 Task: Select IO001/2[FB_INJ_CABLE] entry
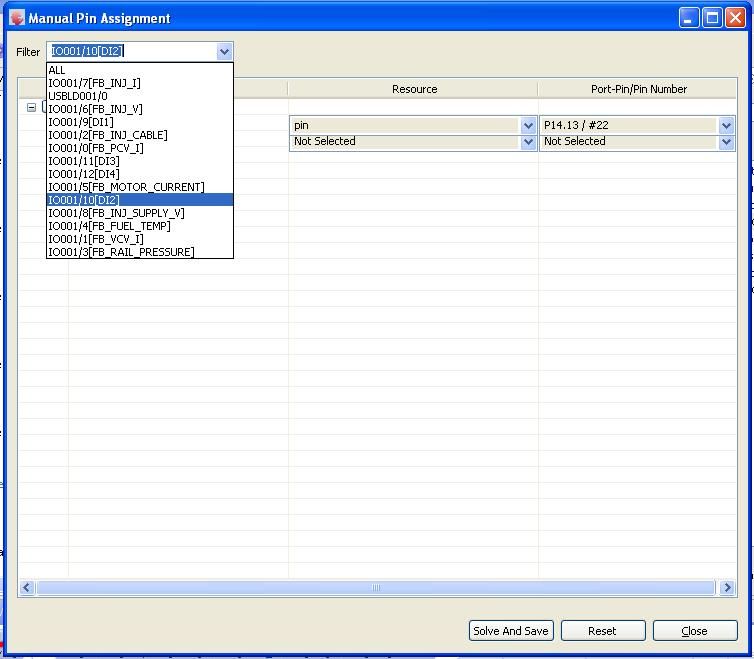[140, 135]
